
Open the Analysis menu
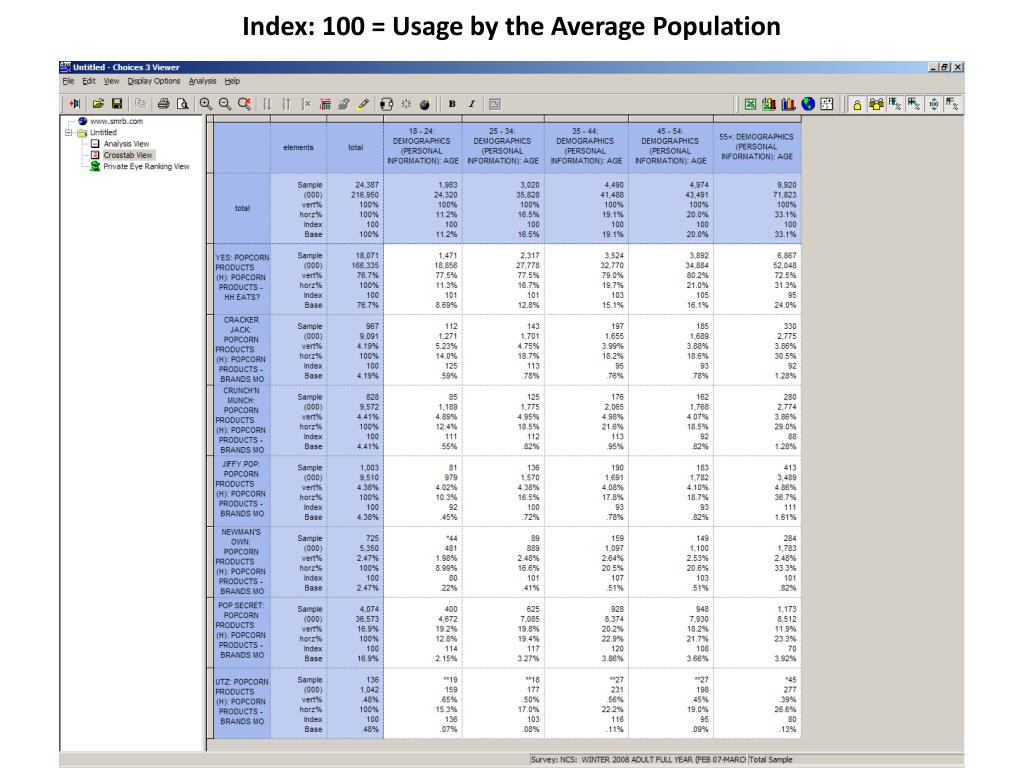(202, 81)
